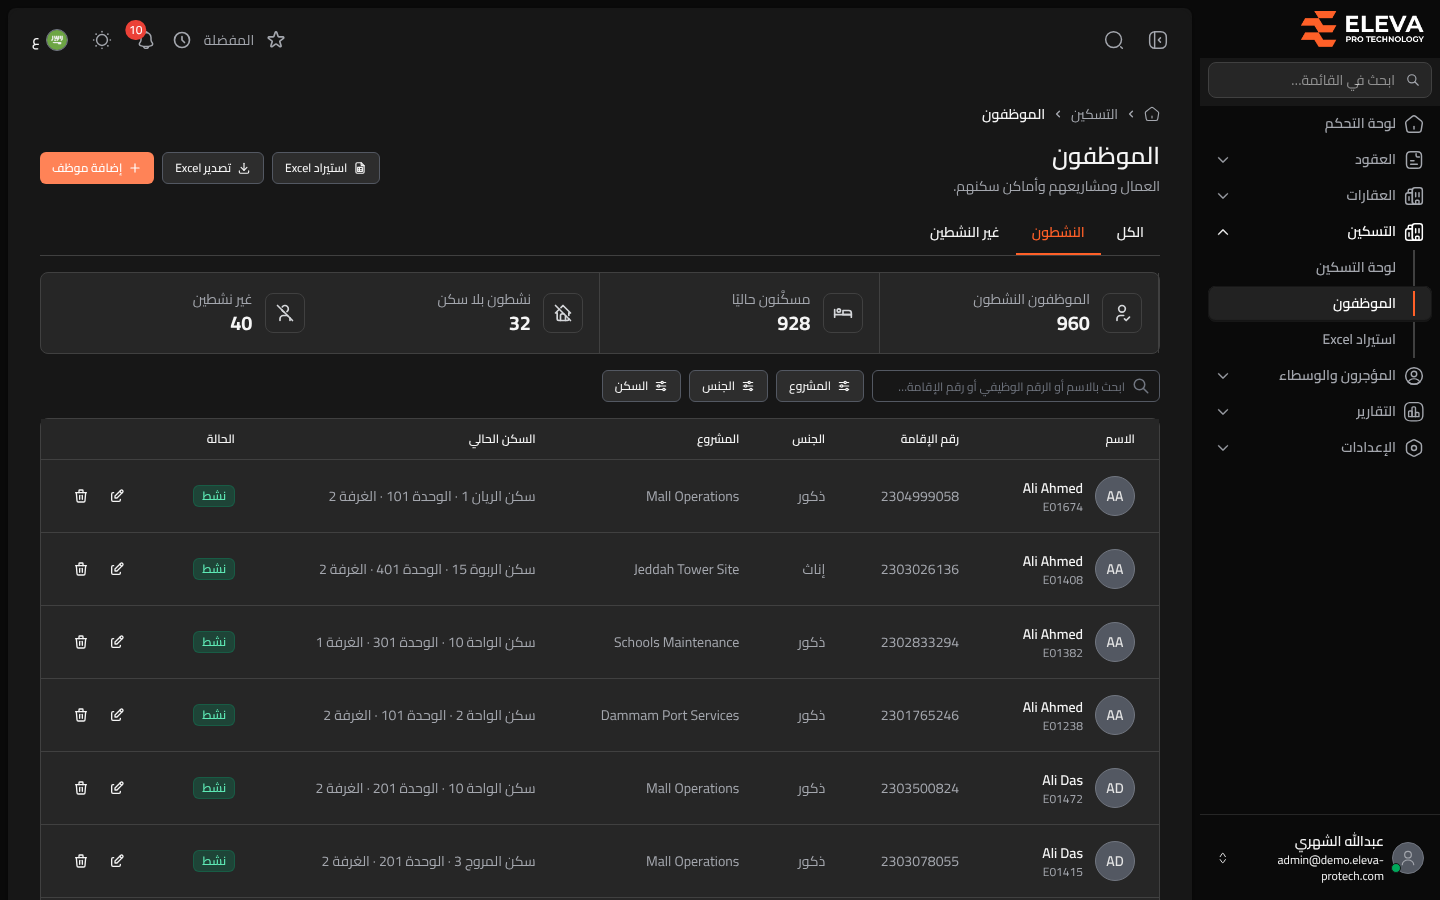
Task: Toggle light/dark theme sun icon
Action: 102,40
